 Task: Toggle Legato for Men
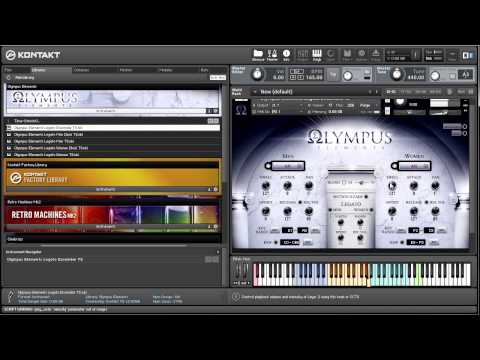330,210
